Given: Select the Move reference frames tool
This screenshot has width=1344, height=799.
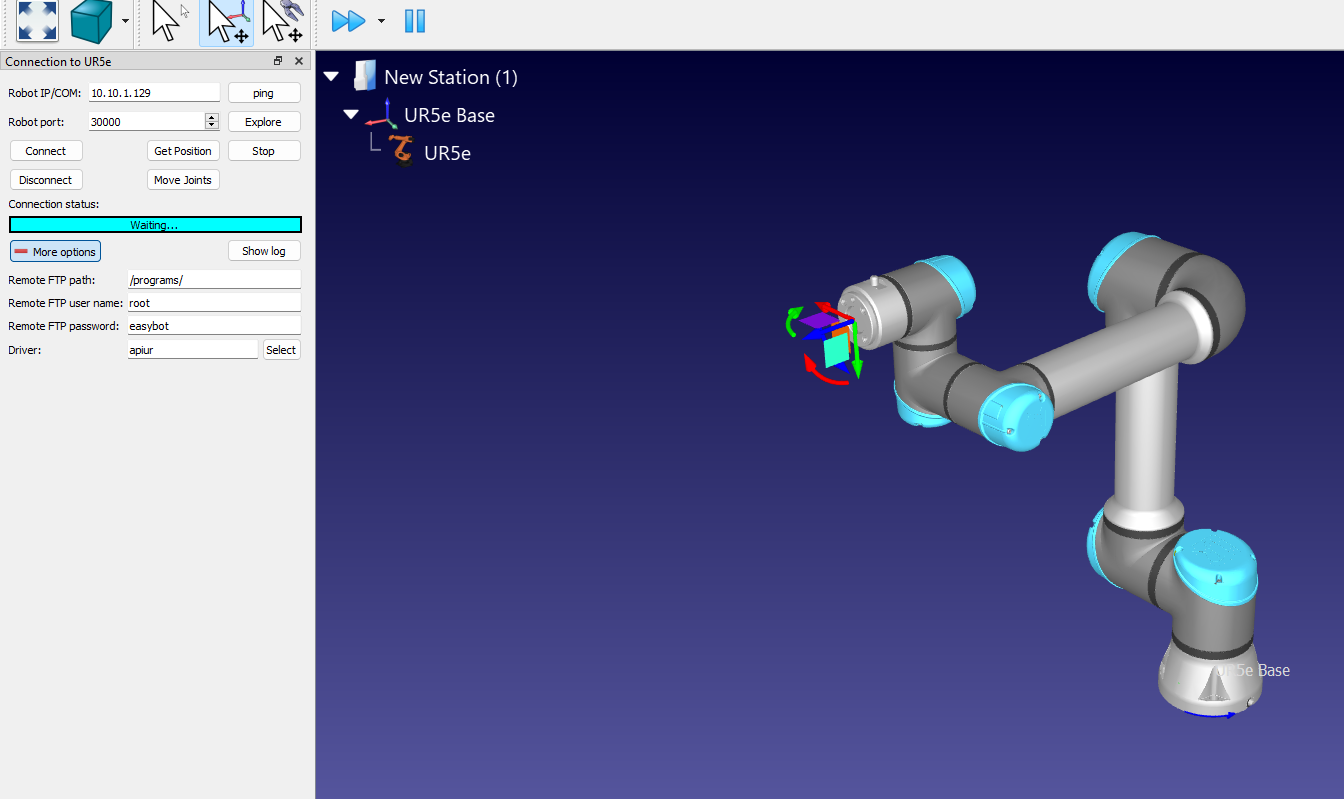Looking at the screenshot, I should point(226,21).
